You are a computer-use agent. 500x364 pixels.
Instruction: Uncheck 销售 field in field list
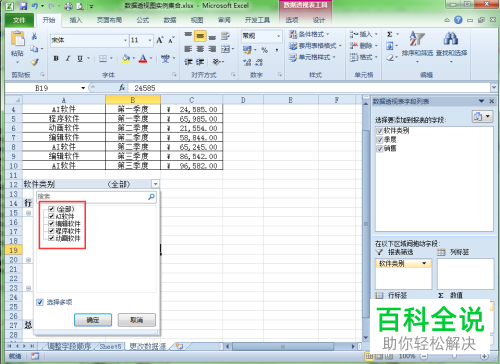click(379, 149)
